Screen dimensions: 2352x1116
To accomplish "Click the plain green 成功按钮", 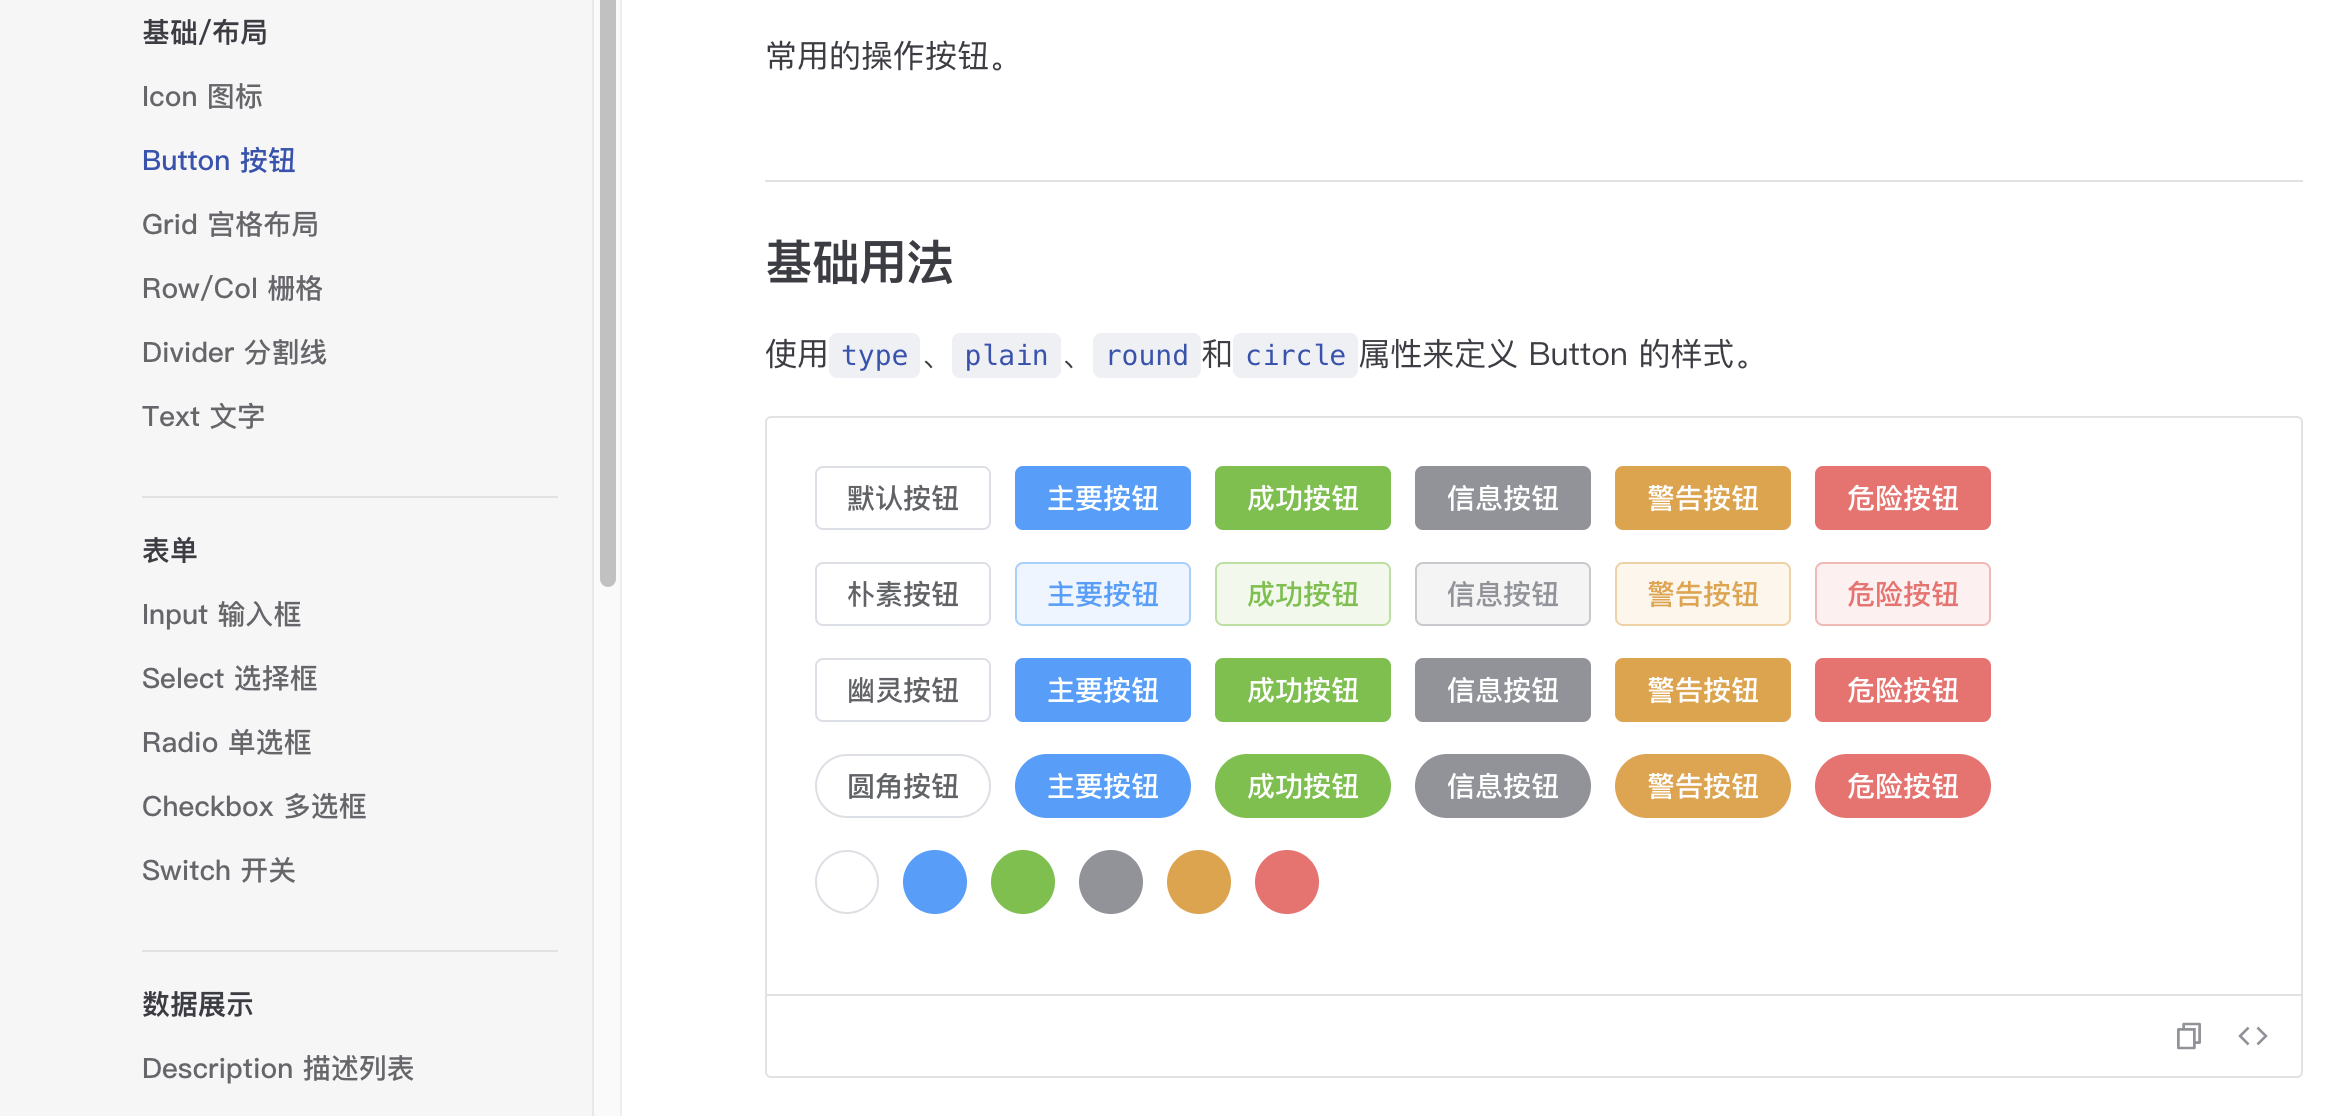I will [x=1302, y=594].
